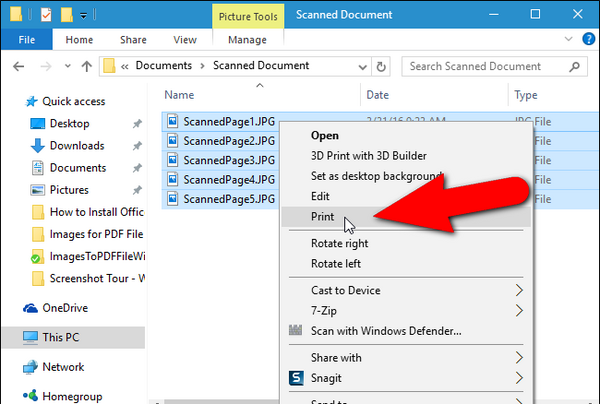Open Desktop in the navigation pane
The width and height of the screenshot is (600, 404).
pos(60,124)
